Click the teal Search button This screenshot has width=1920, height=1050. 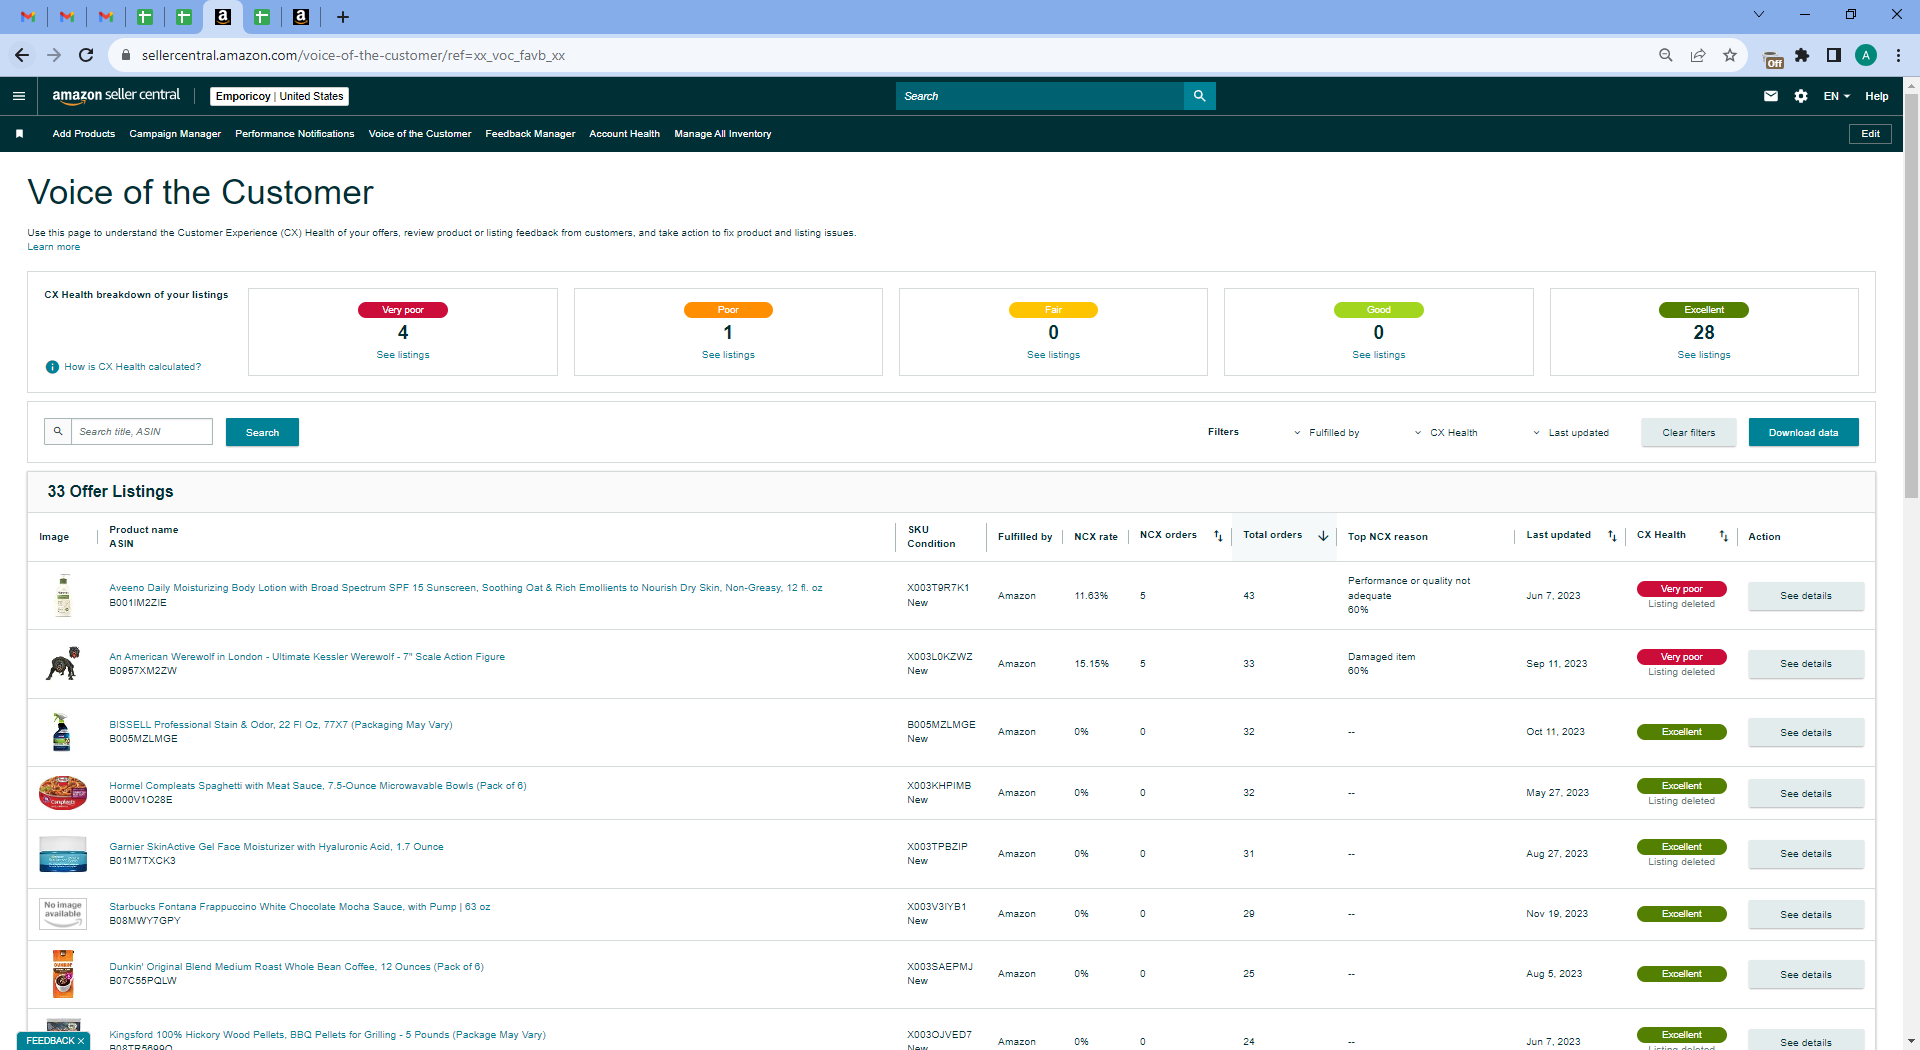pyautogui.click(x=262, y=432)
